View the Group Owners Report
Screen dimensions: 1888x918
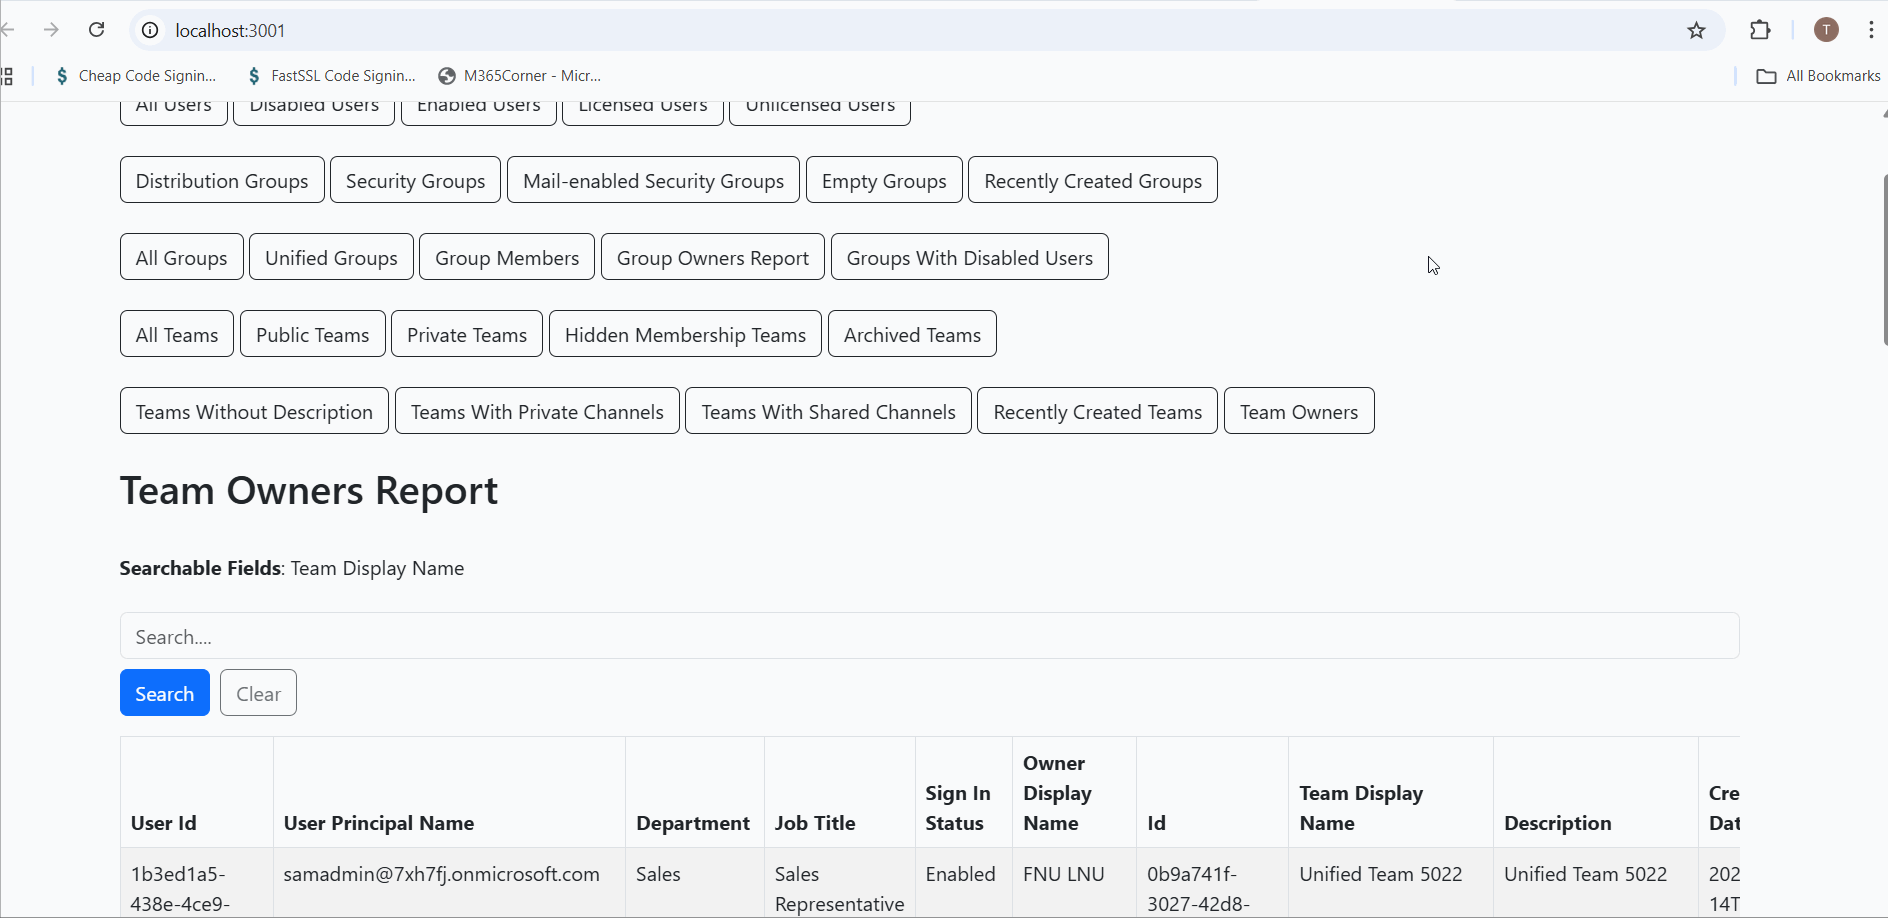(712, 257)
